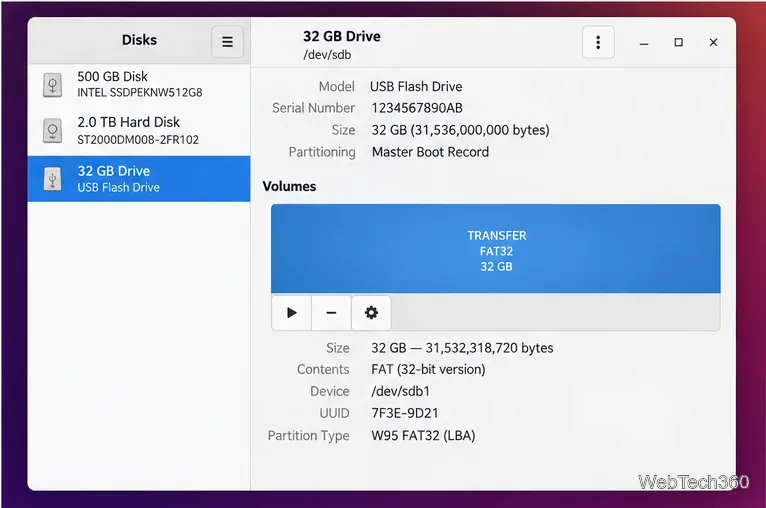Click the Volumes heading

(x=289, y=186)
